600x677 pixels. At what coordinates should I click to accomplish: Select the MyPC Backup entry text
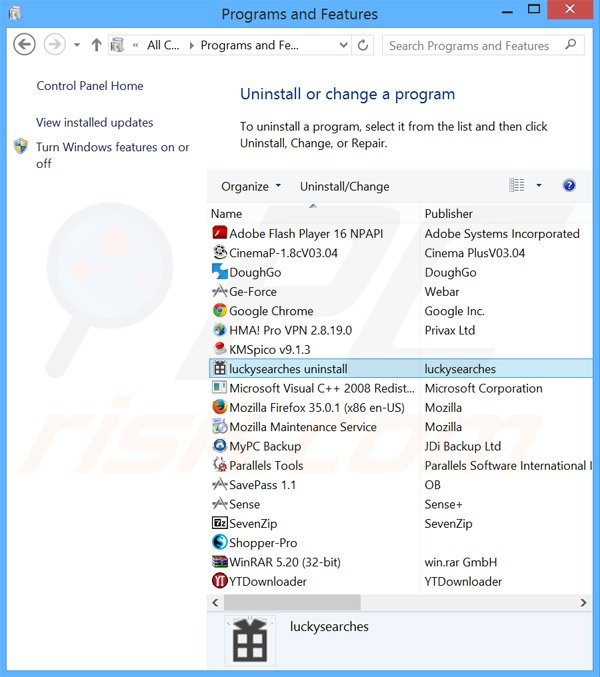(265, 446)
